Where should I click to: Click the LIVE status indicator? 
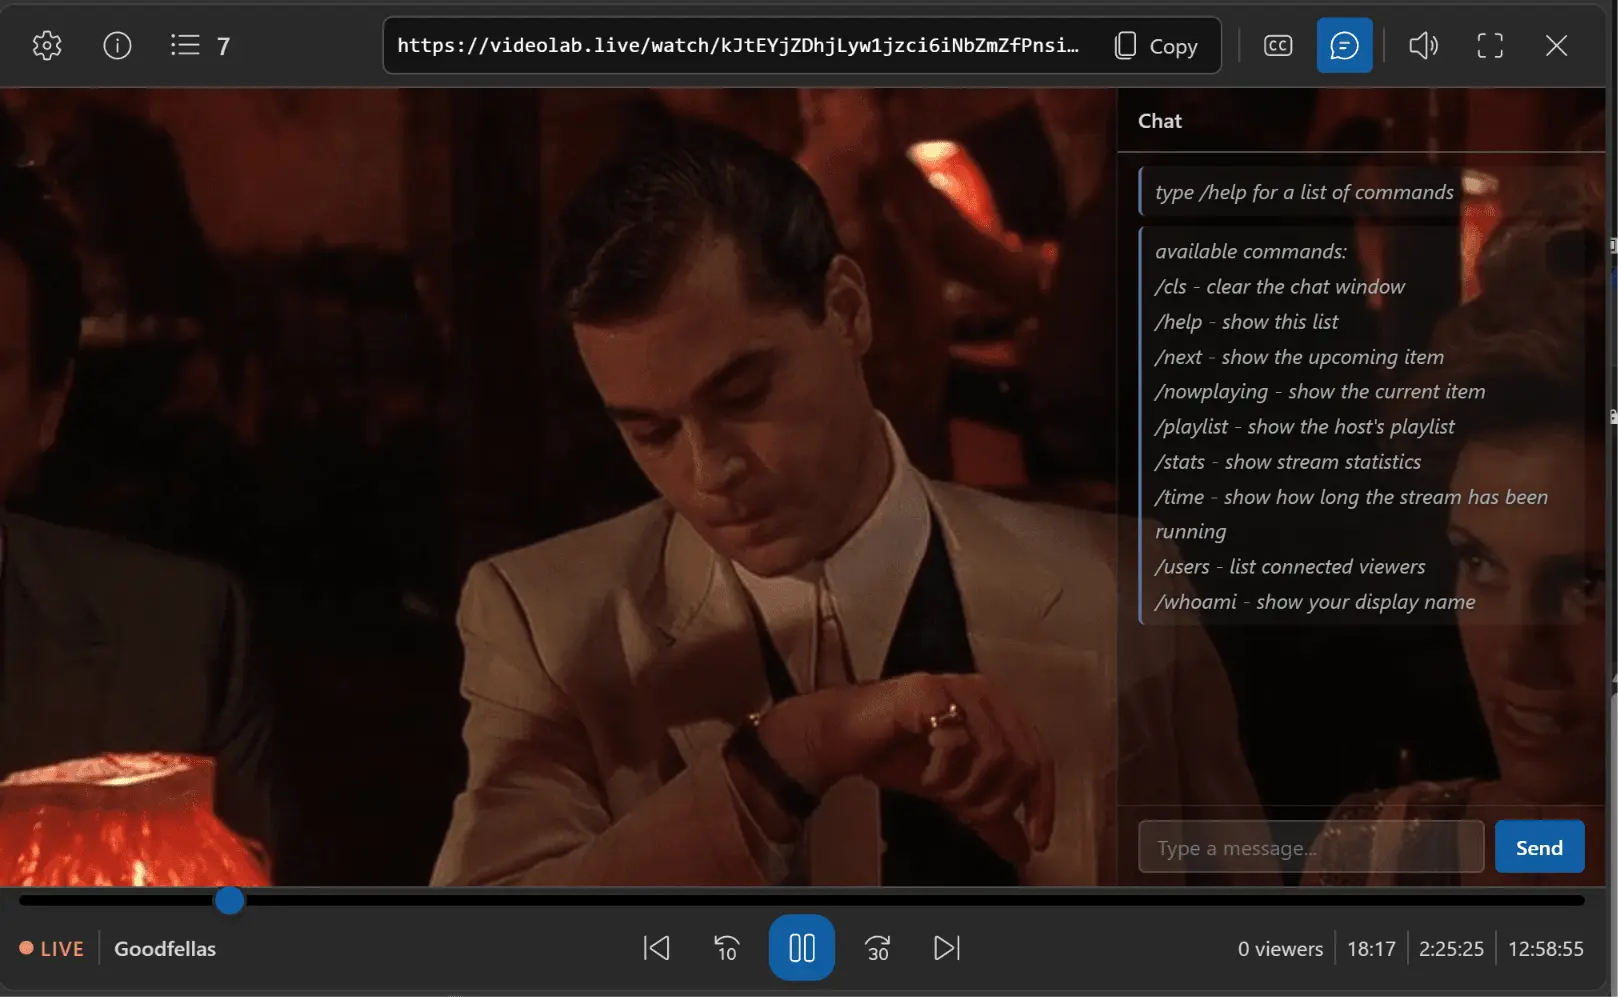pos(51,949)
